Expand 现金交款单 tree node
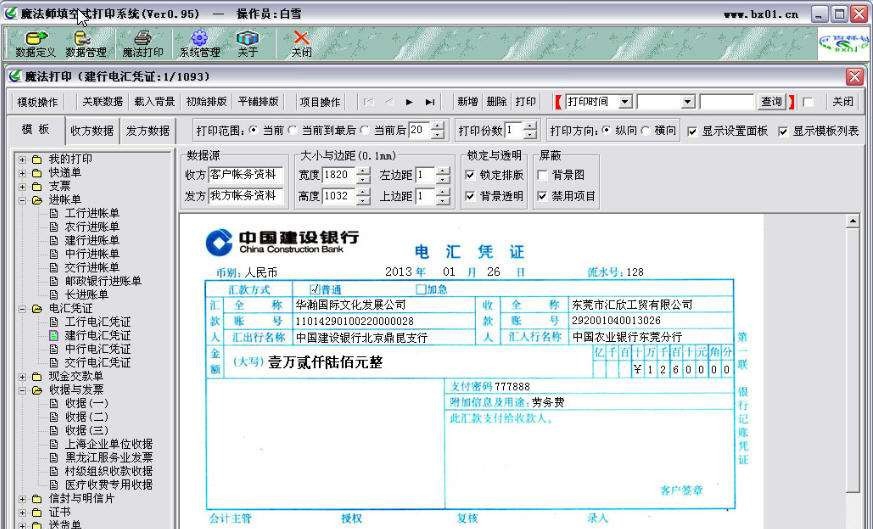The width and height of the screenshot is (873, 529). click(x=22, y=376)
